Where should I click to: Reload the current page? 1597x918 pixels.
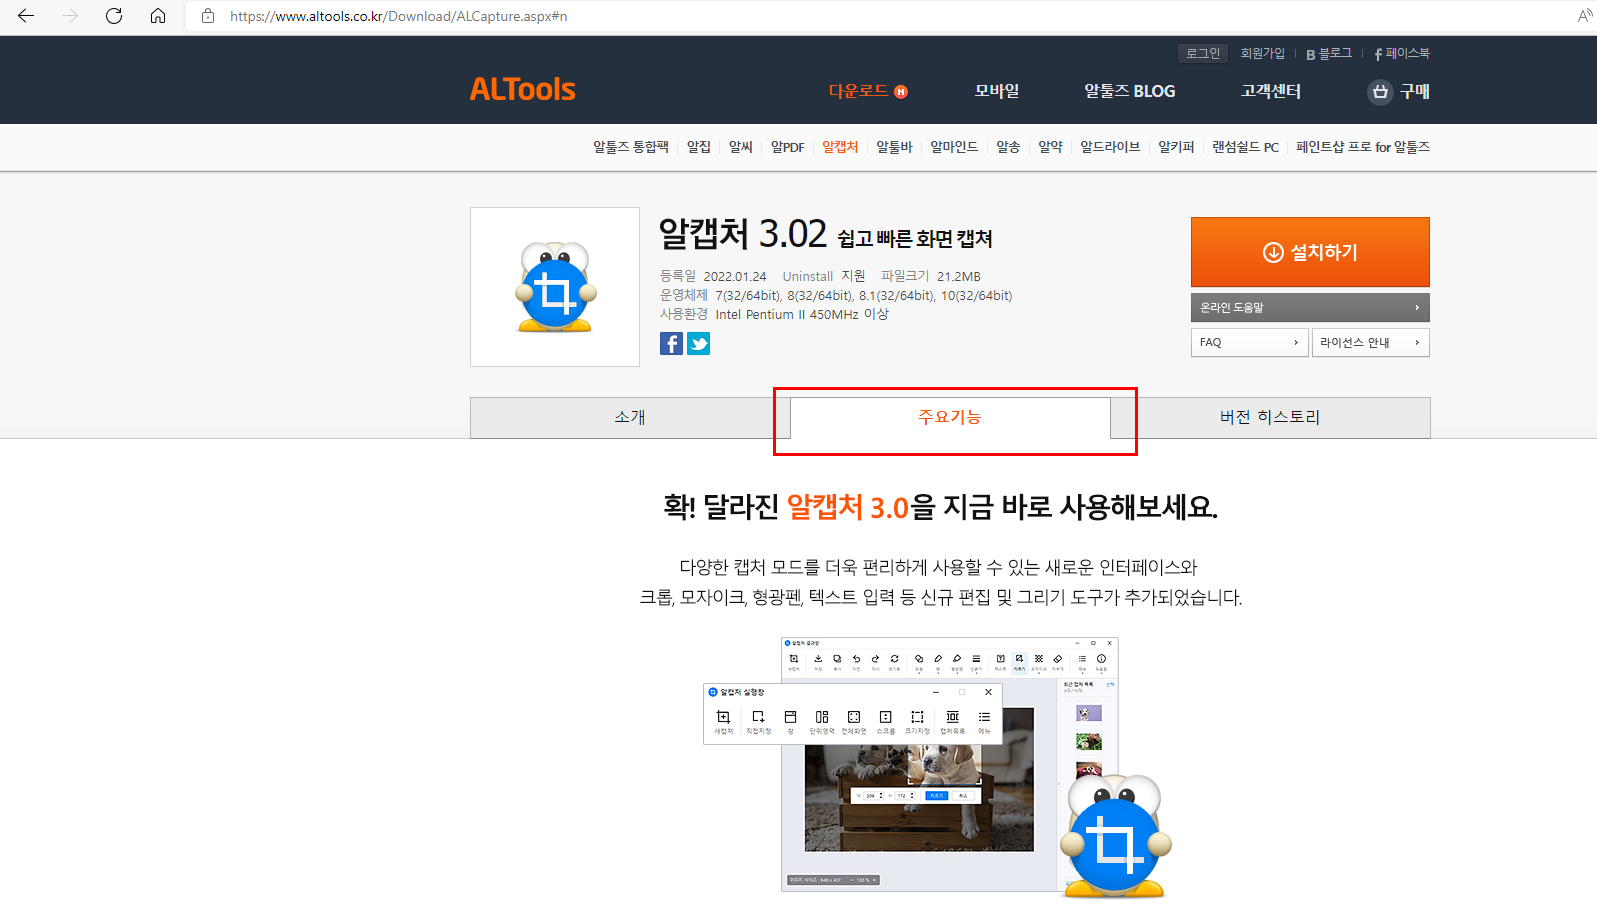(114, 16)
